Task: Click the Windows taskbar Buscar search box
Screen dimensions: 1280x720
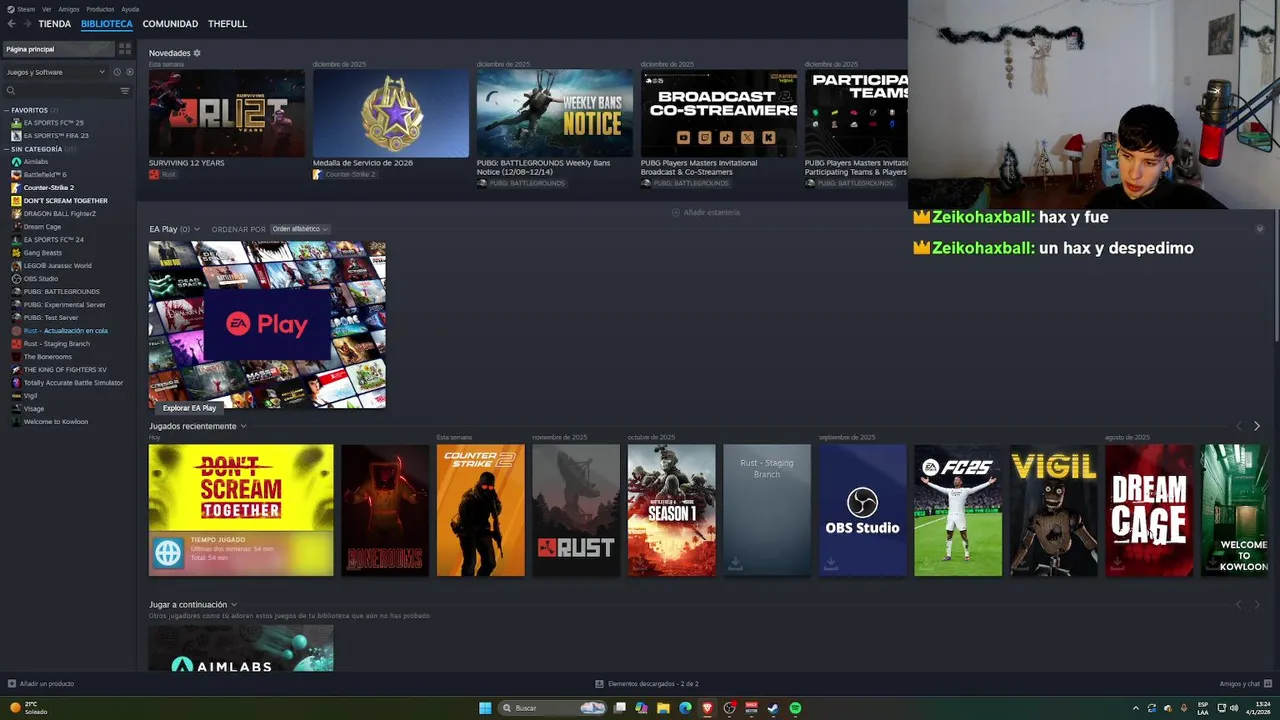Action: (x=554, y=708)
